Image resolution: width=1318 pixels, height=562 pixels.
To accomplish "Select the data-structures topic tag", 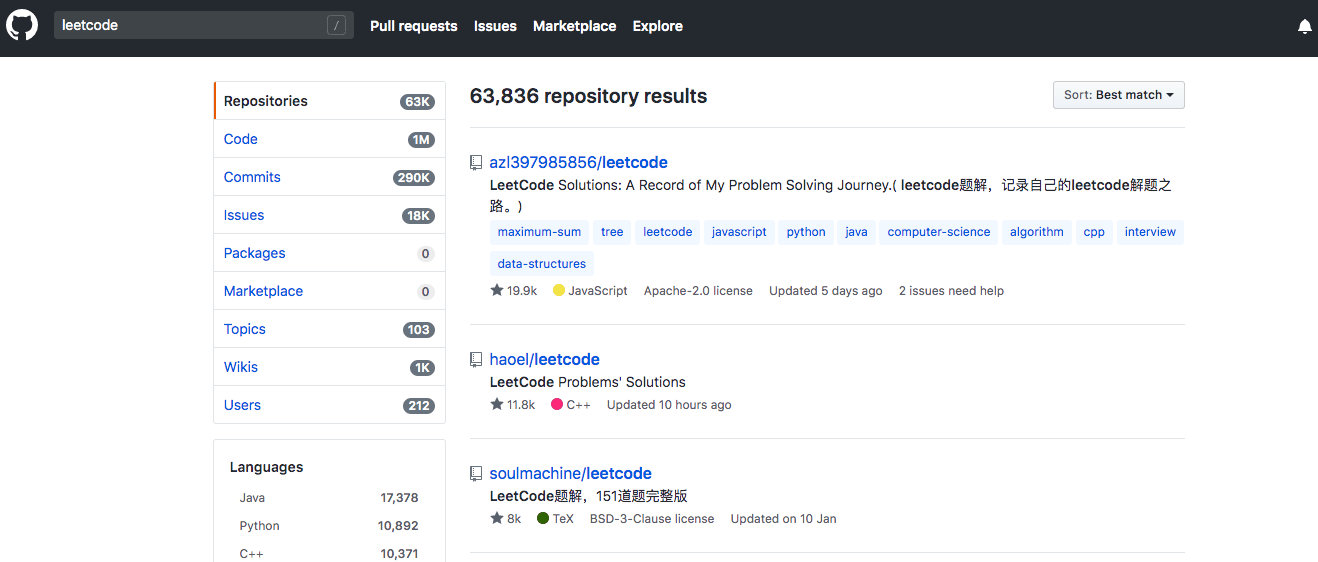I will click(542, 264).
